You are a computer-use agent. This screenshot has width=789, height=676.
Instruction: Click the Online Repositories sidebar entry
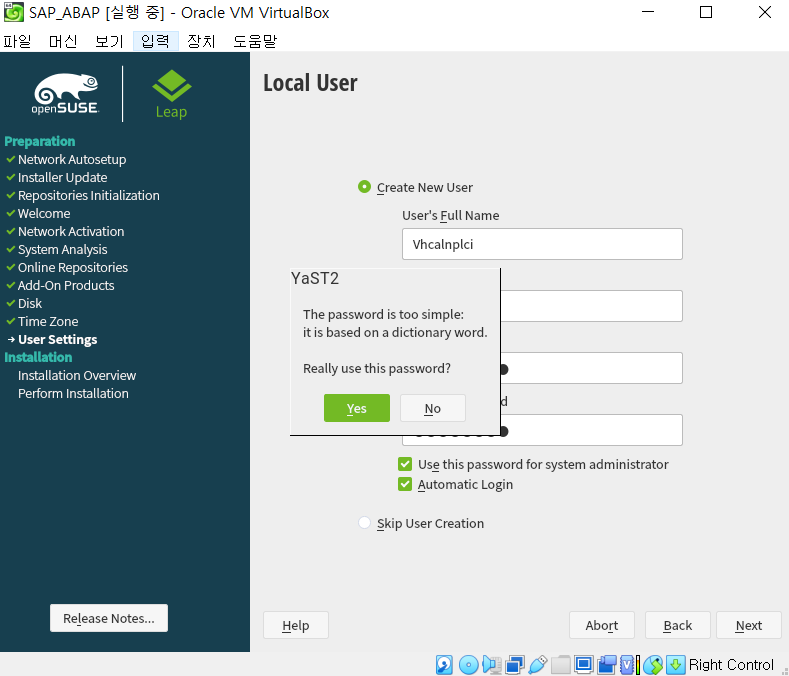coord(73,267)
